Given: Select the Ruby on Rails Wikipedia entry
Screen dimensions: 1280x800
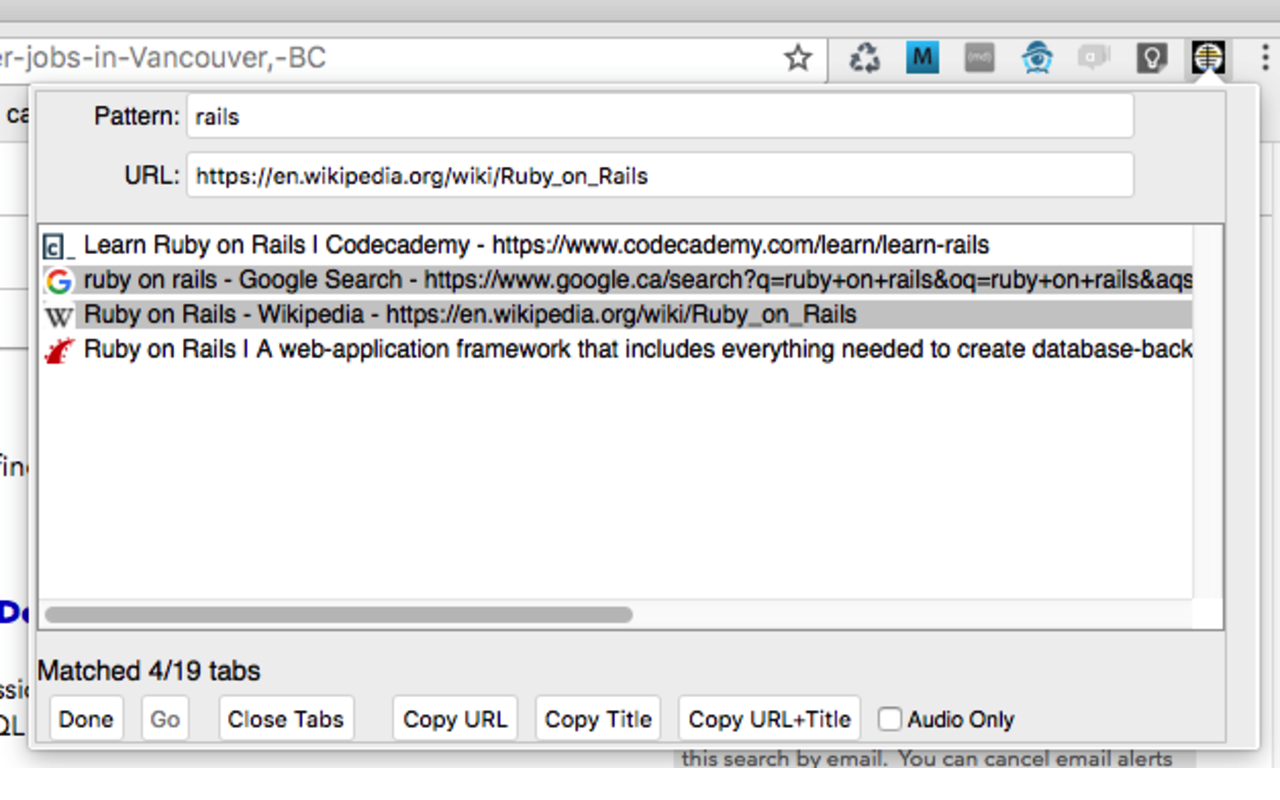Looking at the screenshot, I should pos(470,315).
